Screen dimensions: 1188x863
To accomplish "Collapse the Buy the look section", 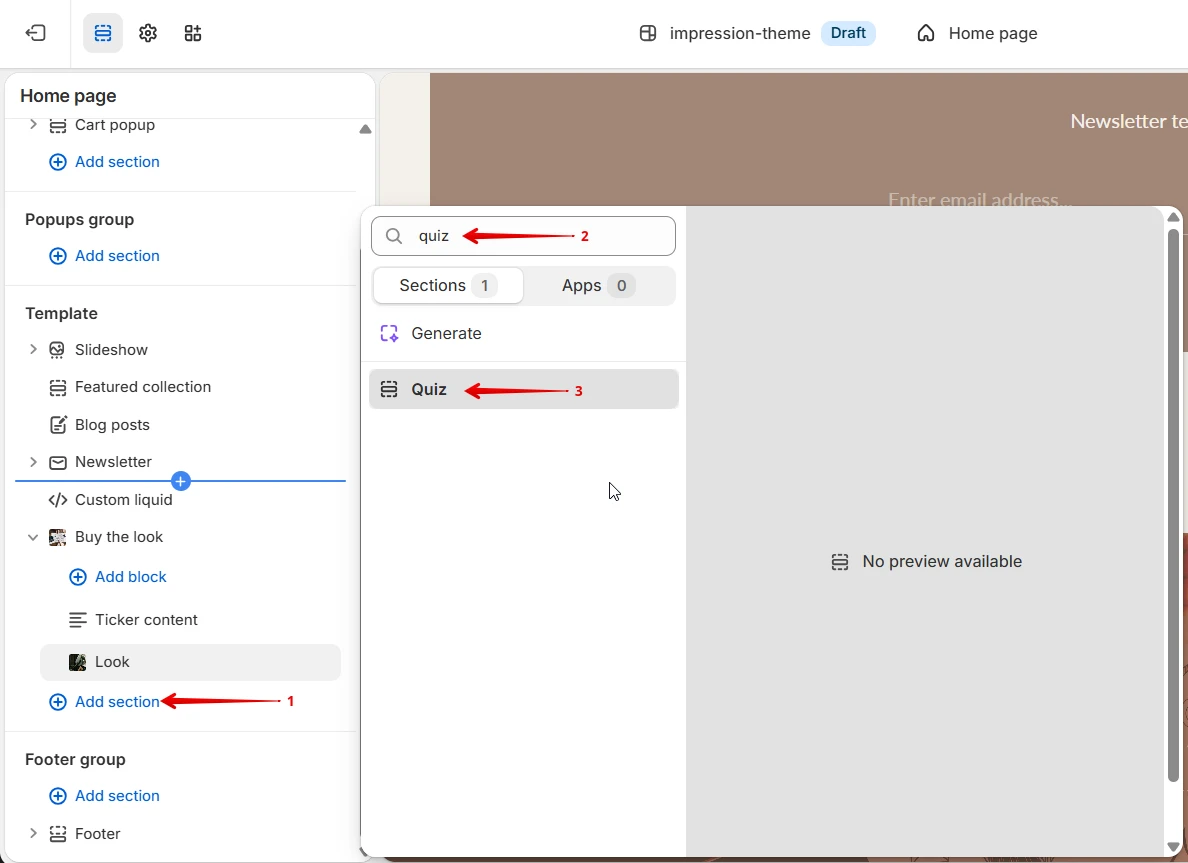I will [x=33, y=537].
